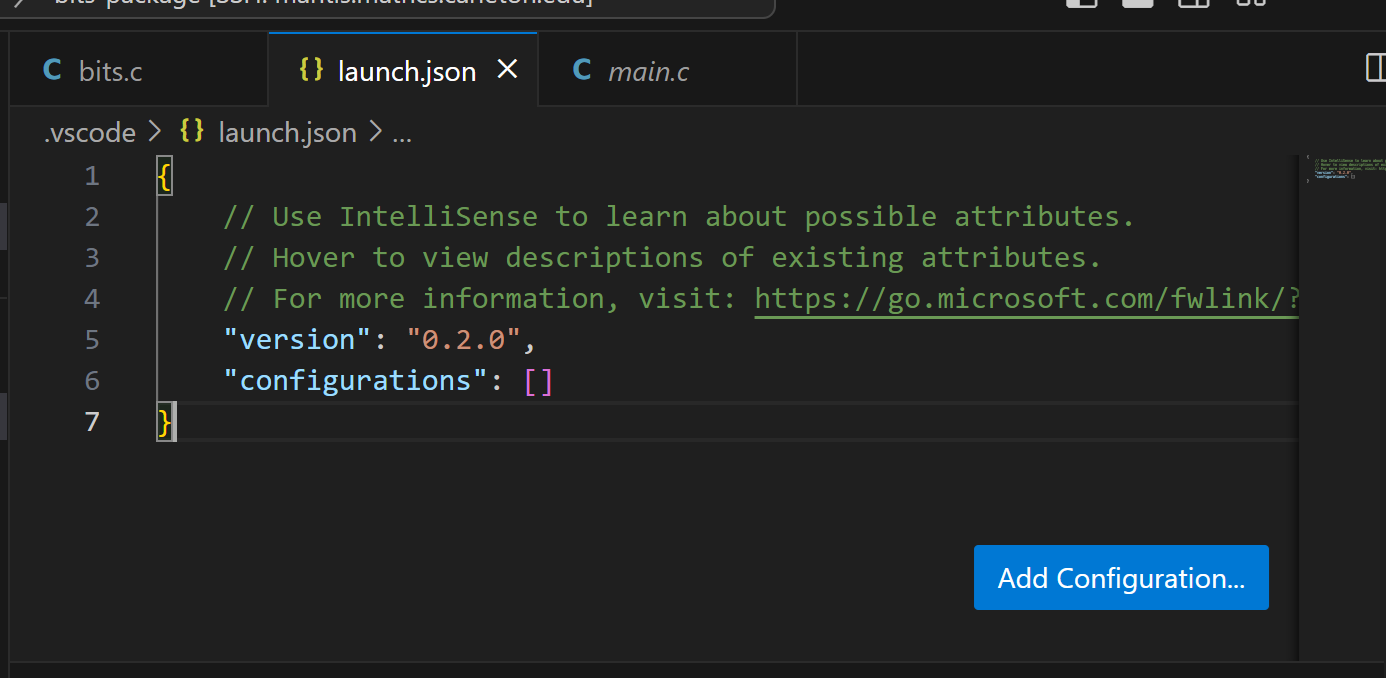Open the Split Editor icon at top right
Screen dimensions: 1386x678
[1375, 68]
